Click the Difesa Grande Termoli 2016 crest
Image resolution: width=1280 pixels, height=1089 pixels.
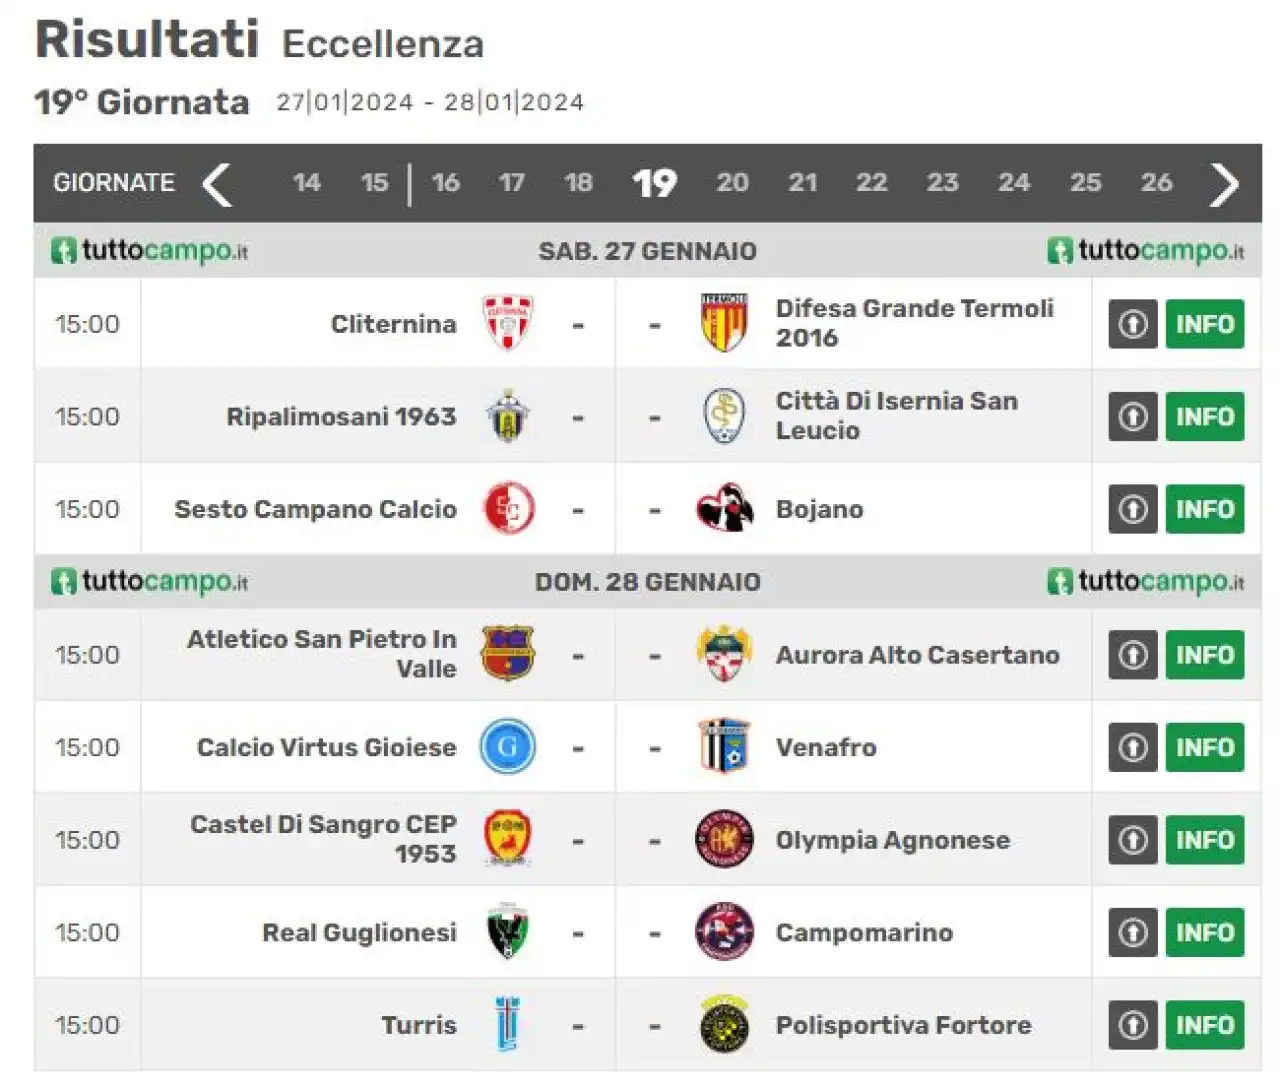coord(724,323)
